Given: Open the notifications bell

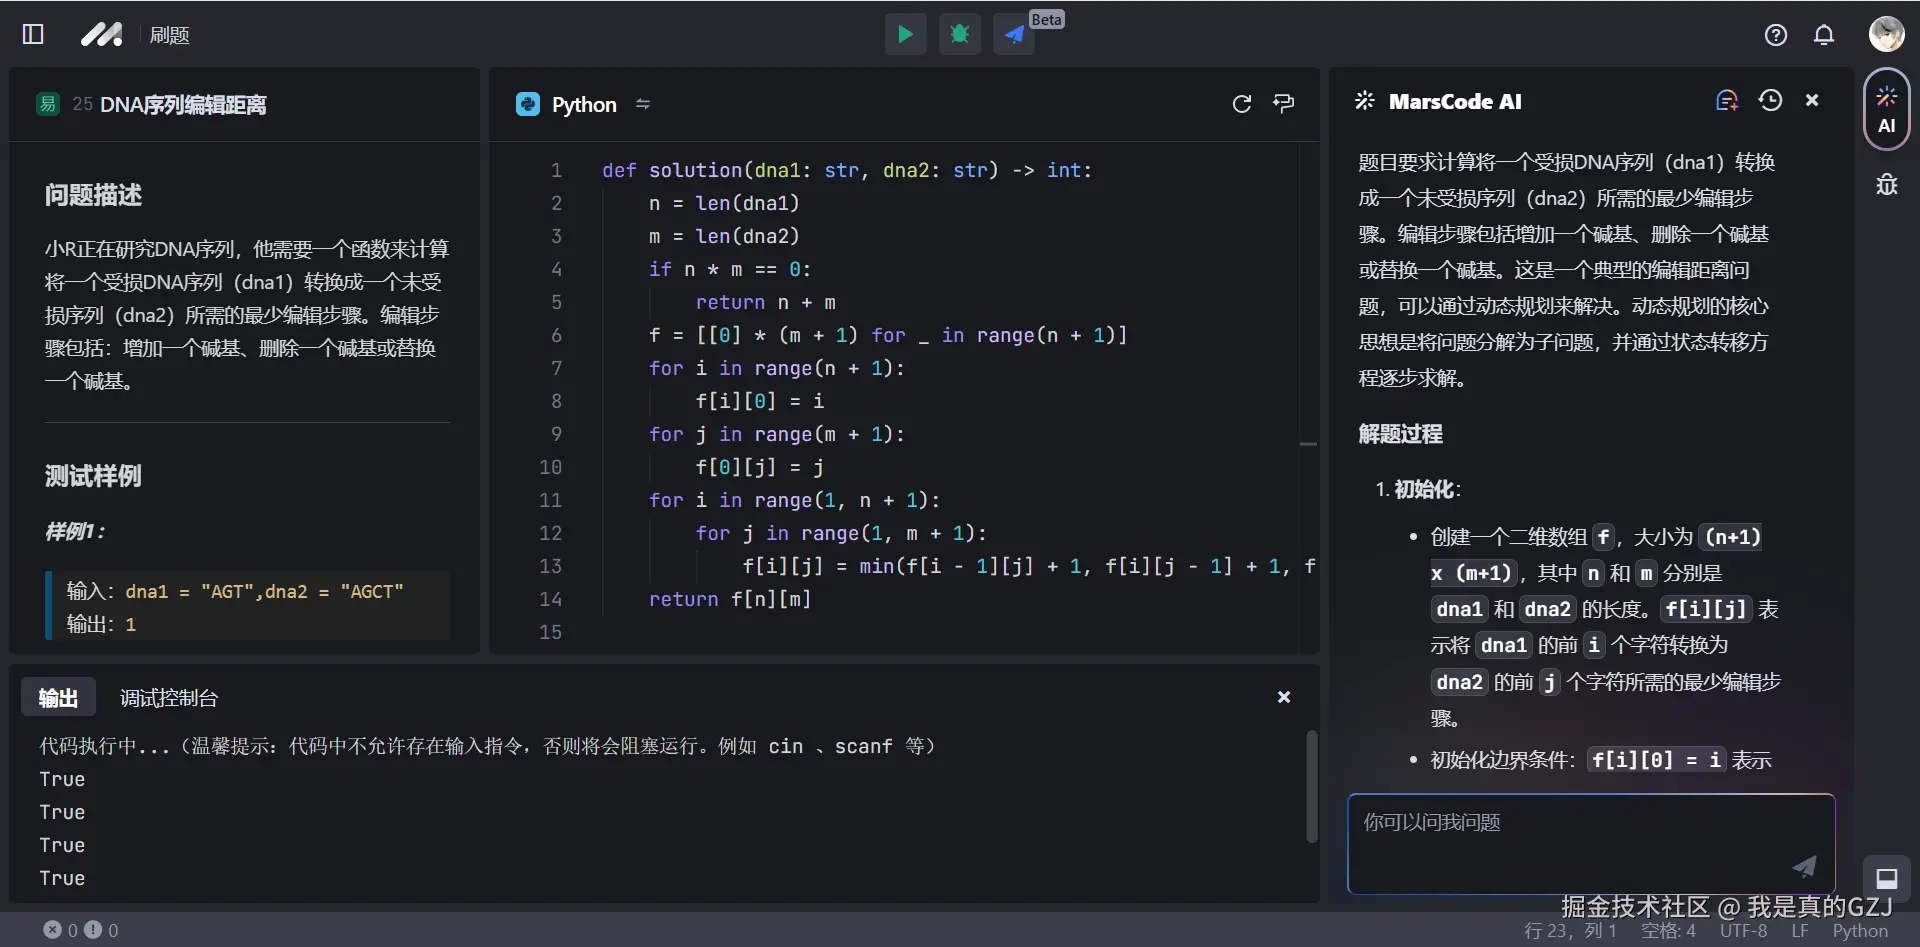Looking at the screenshot, I should coord(1824,34).
